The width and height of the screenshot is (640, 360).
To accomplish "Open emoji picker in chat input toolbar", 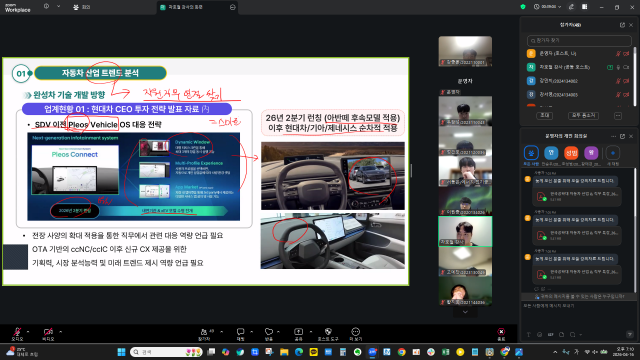I will [540, 335].
